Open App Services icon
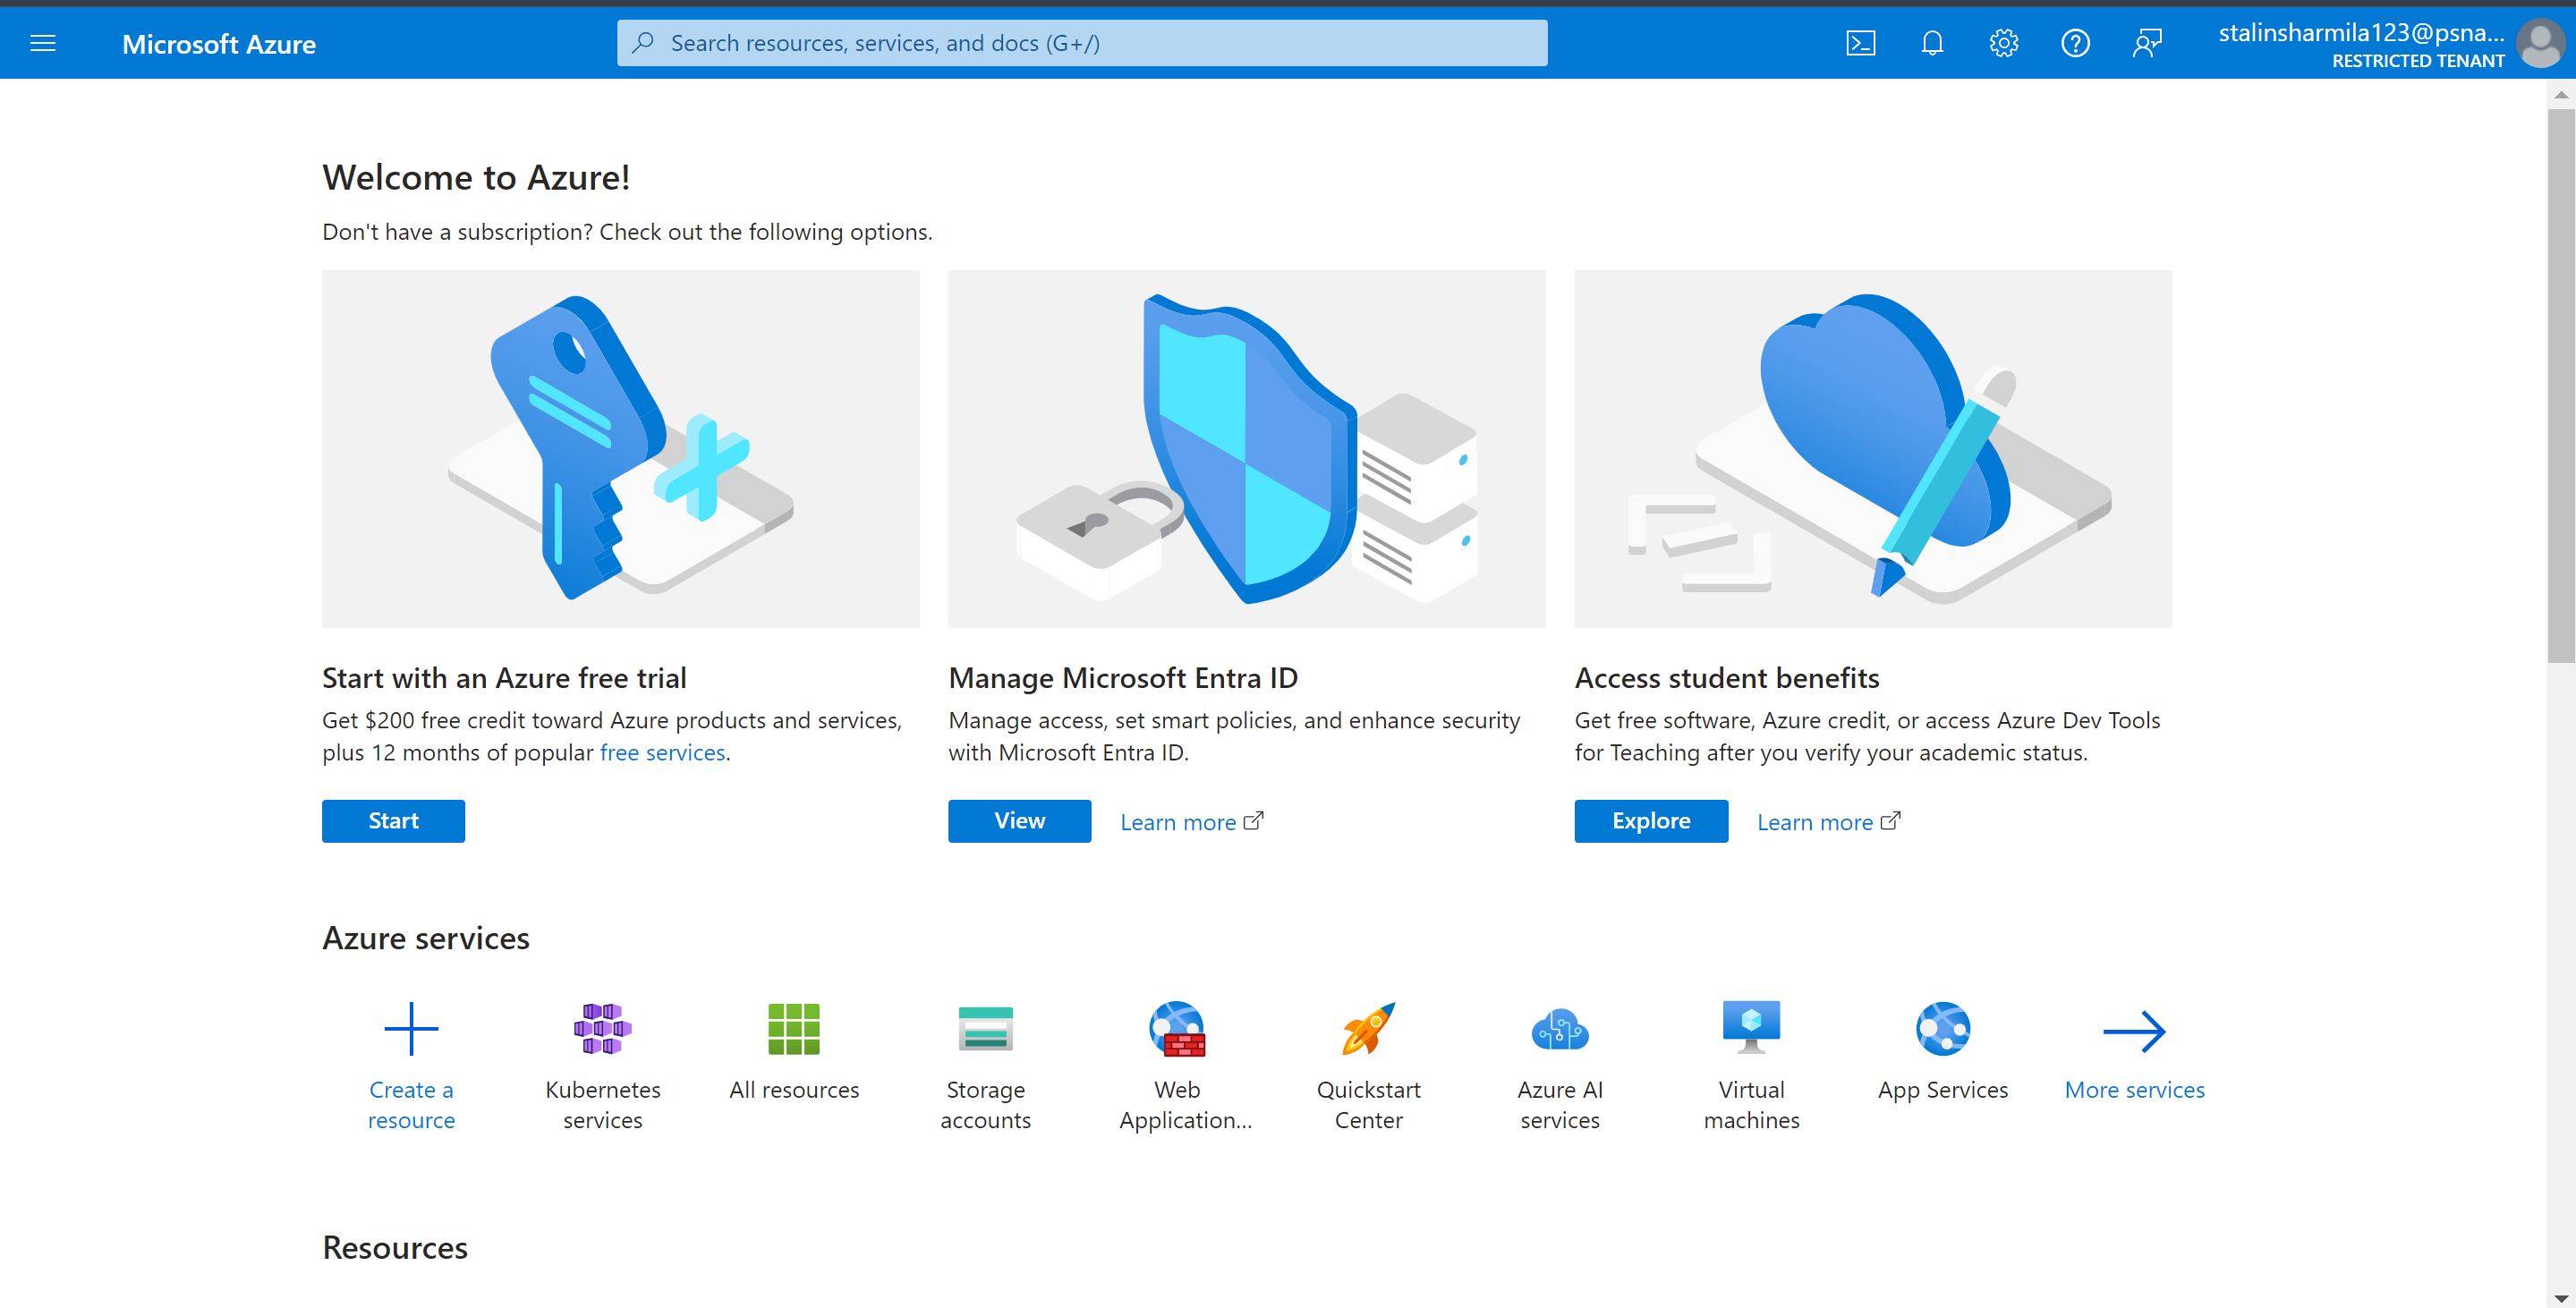The width and height of the screenshot is (2576, 1308). pos(1942,1028)
